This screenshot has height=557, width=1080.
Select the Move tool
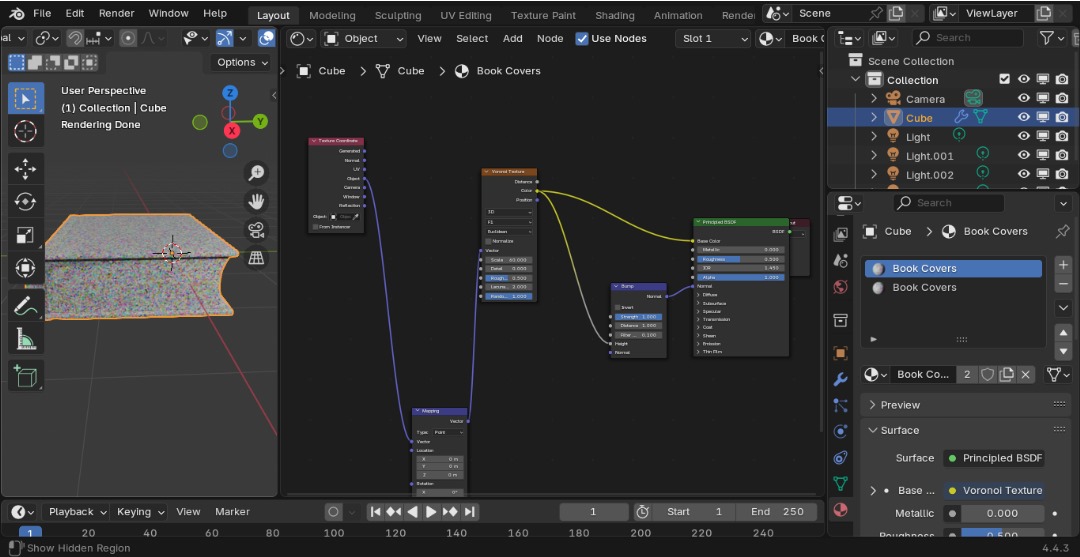[25, 169]
